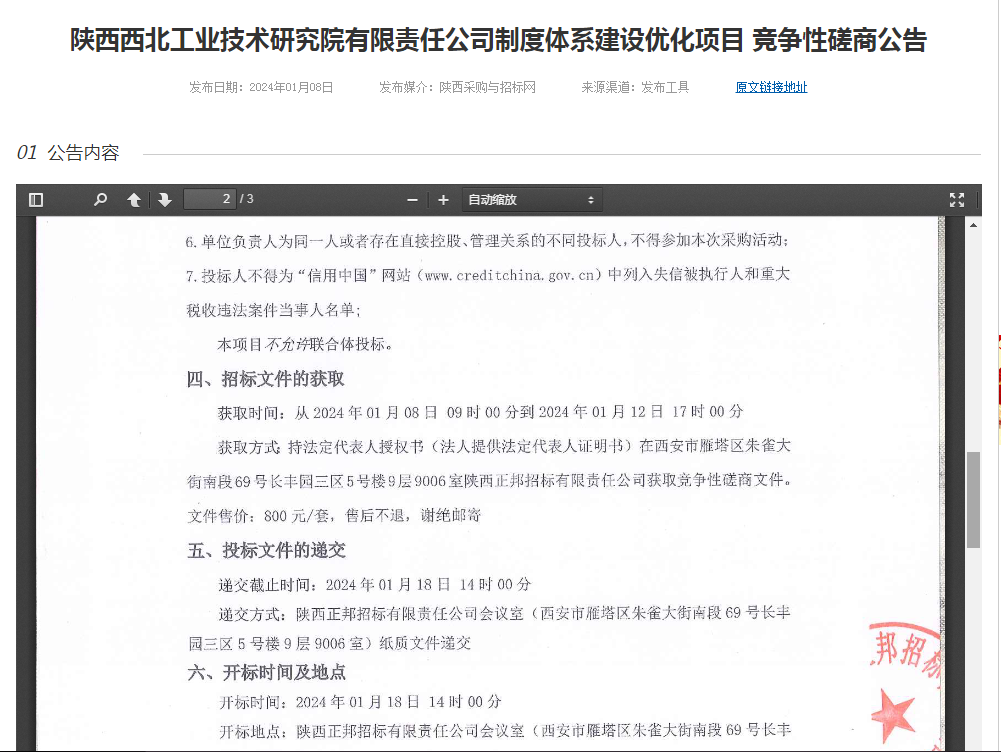Click the scrollbar up arrow
The image size is (1001, 752).
[973, 225]
